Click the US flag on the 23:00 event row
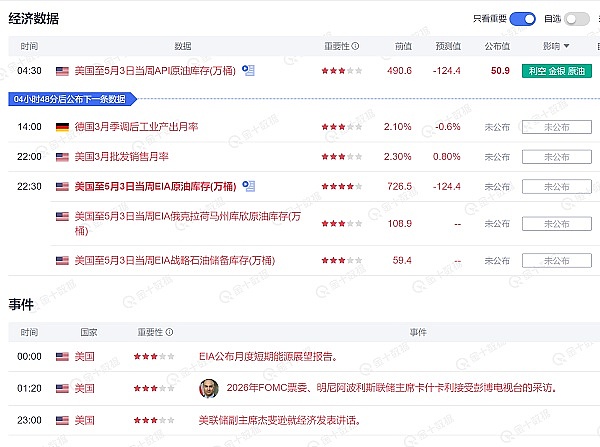Viewport: 600px width, 447px height. click(x=62, y=420)
